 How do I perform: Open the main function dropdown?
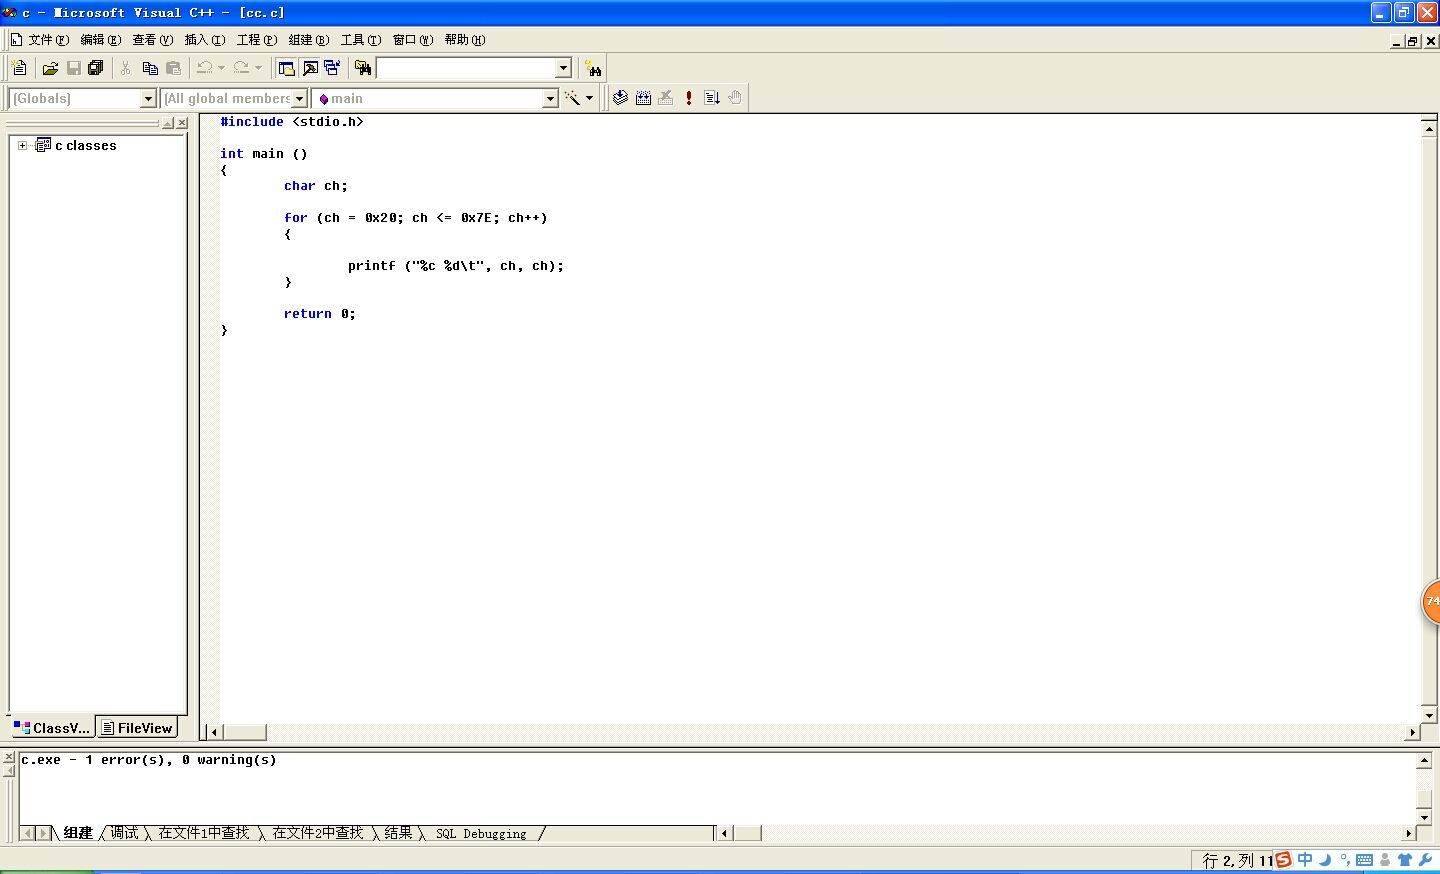(x=550, y=98)
